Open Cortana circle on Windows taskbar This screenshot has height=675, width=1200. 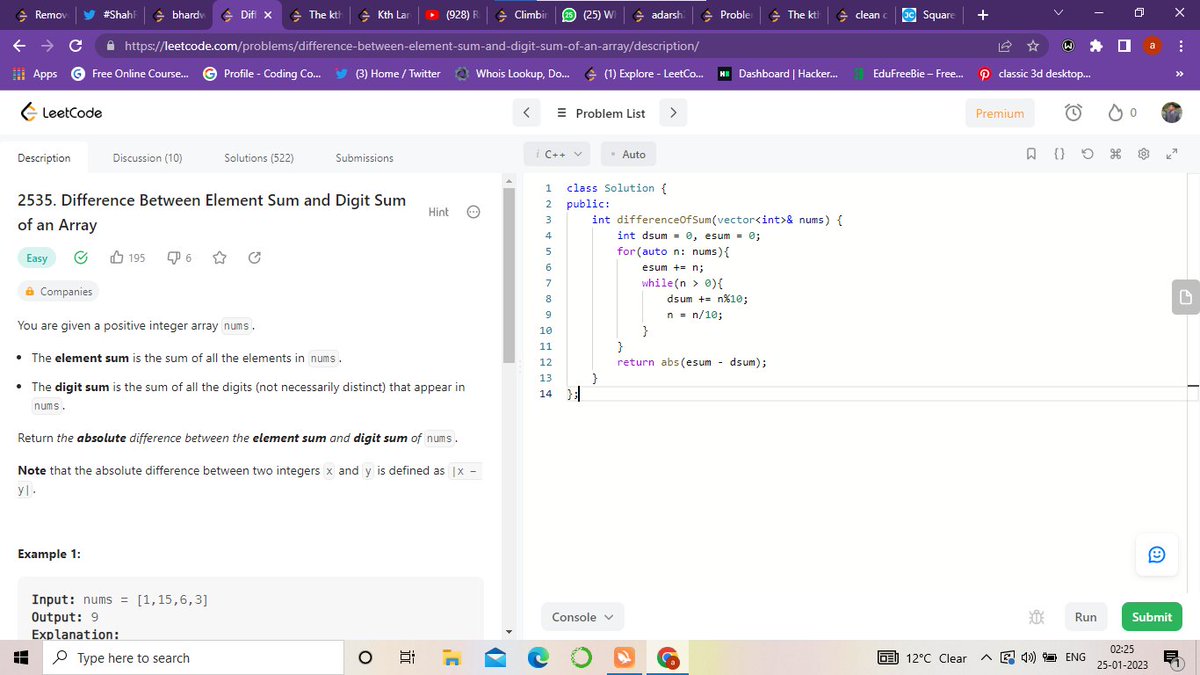[x=366, y=658]
